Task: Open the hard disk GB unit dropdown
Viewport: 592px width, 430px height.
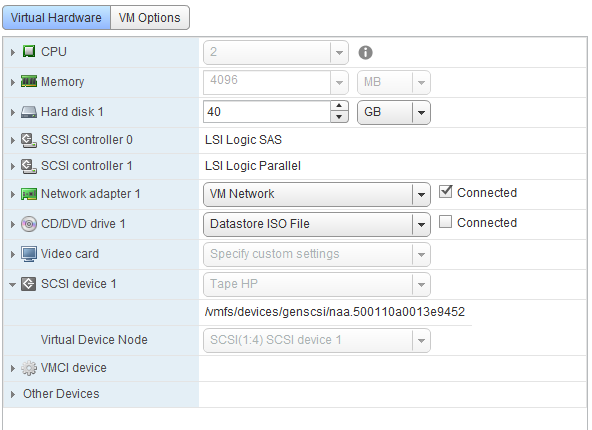Action: 393,113
